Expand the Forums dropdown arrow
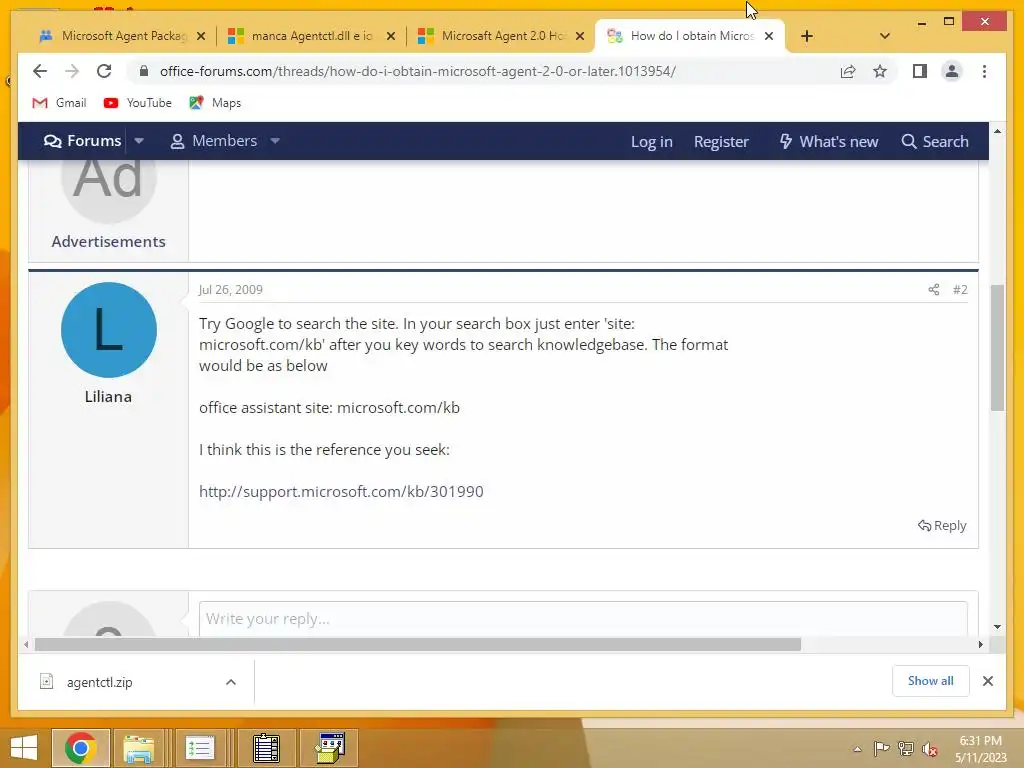The height and width of the screenshot is (768, 1024). coord(139,141)
